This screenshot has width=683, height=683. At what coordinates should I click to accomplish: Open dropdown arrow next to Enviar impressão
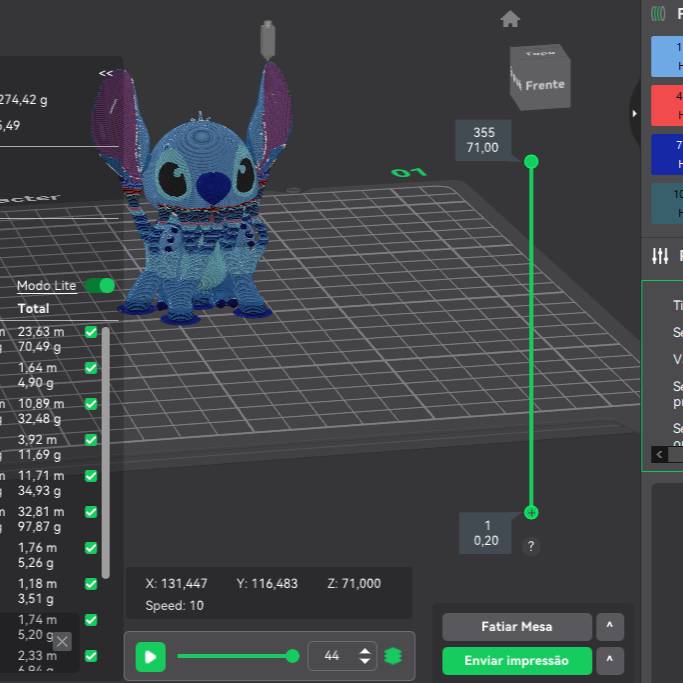pyautogui.click(x=610, y=660)
